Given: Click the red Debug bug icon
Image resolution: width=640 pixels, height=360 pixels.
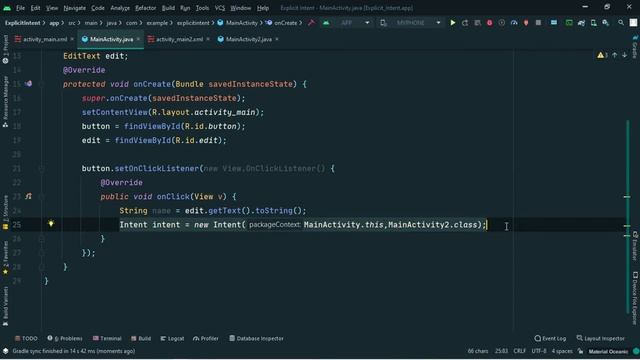Looking at the screenshot, I should (489, 23).
